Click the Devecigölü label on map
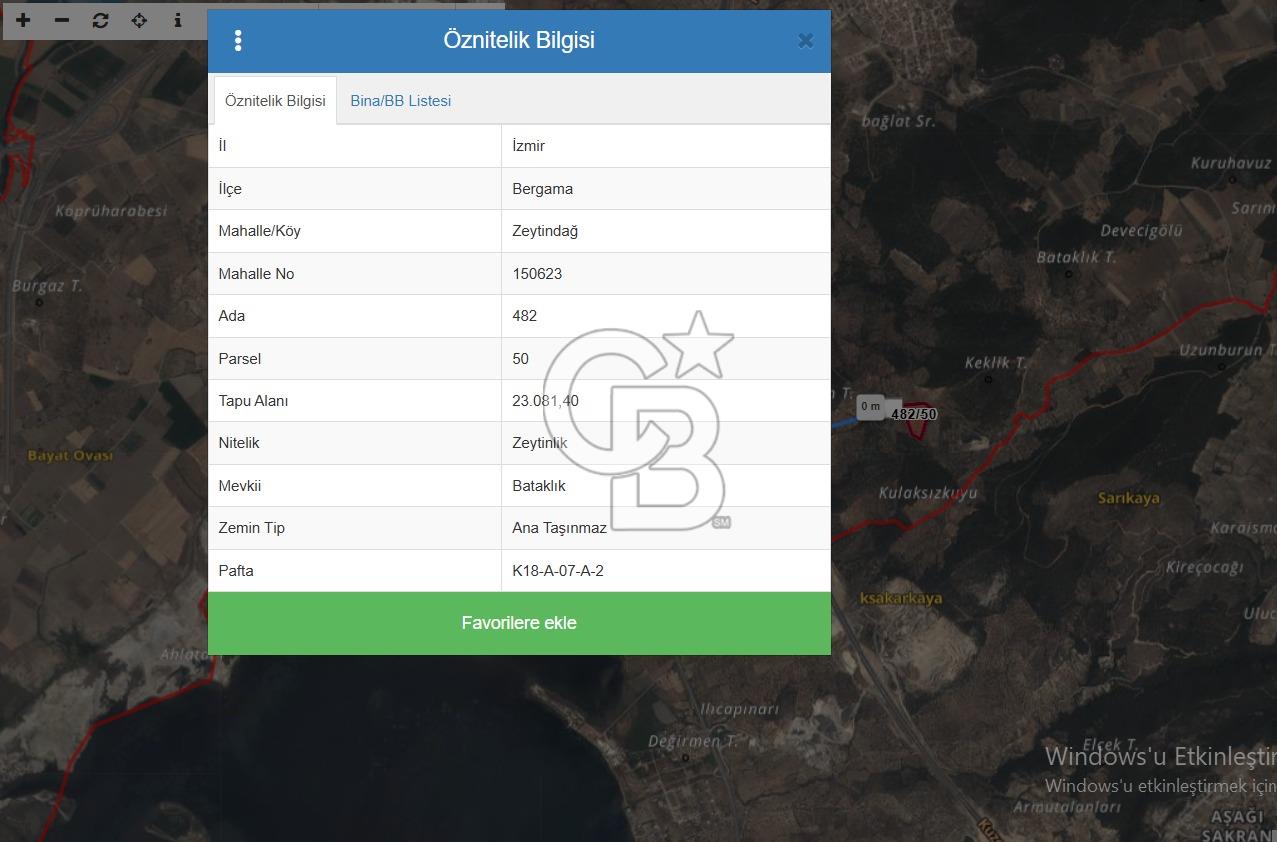 point(1141,231)
